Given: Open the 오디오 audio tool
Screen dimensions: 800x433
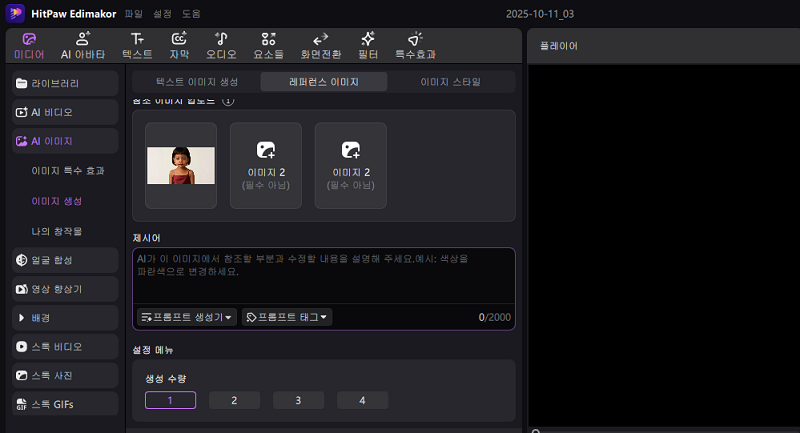Looking at the screenshot, I should [221, 45].
